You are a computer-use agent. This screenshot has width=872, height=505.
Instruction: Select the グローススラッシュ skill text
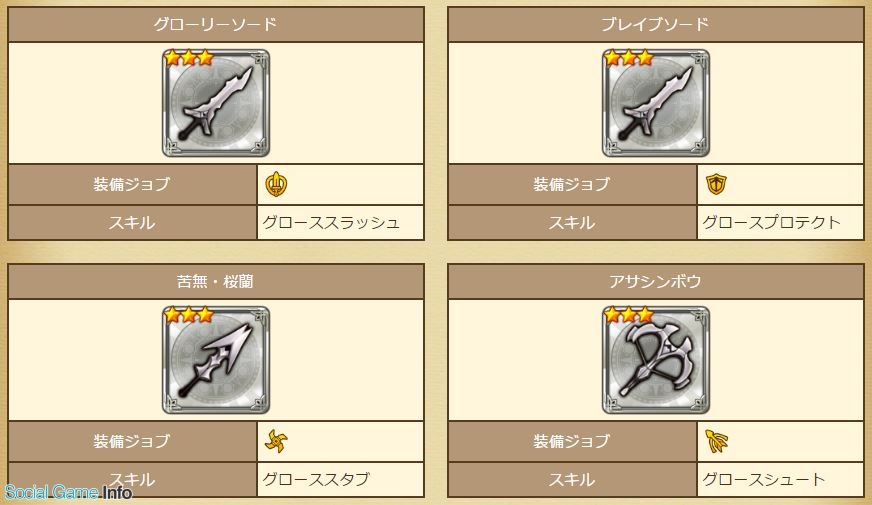(331, 222)
